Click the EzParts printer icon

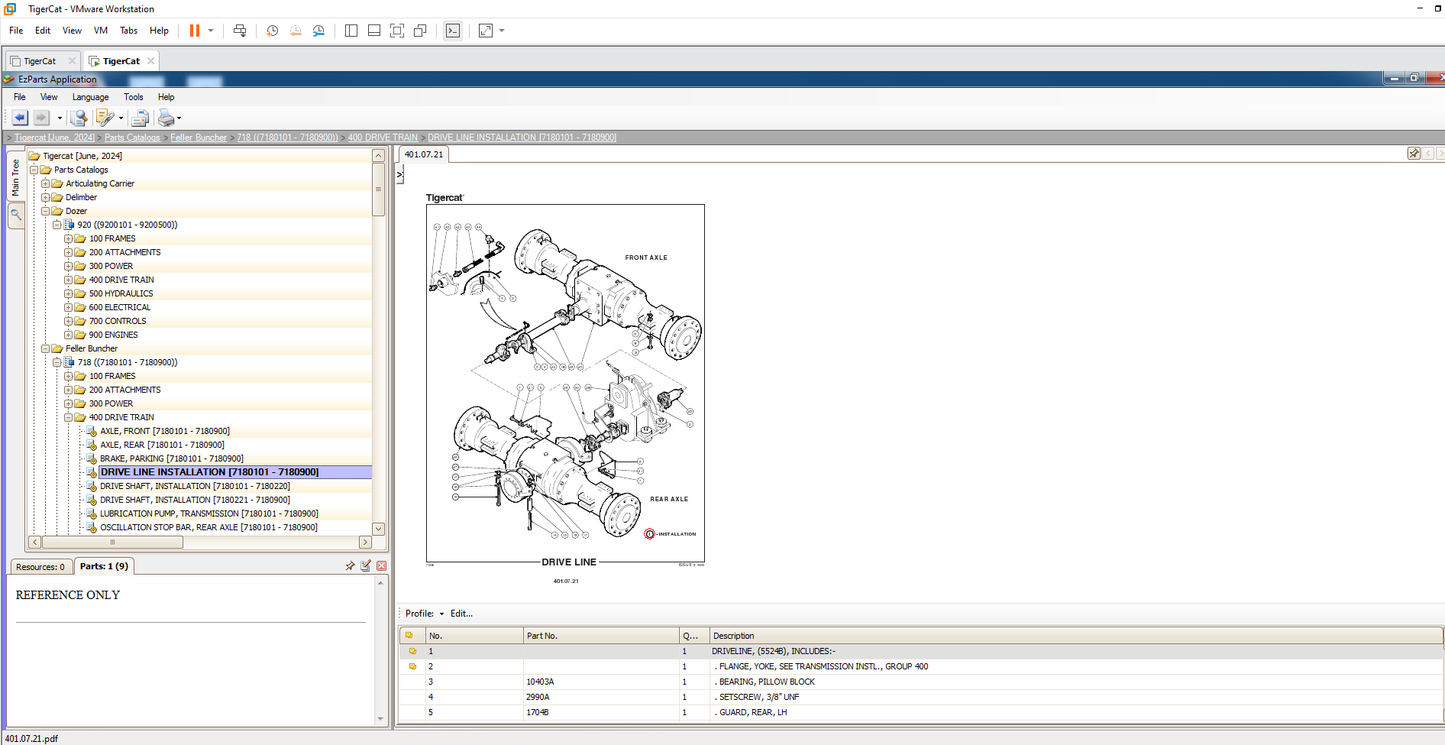tap(165, 118)
